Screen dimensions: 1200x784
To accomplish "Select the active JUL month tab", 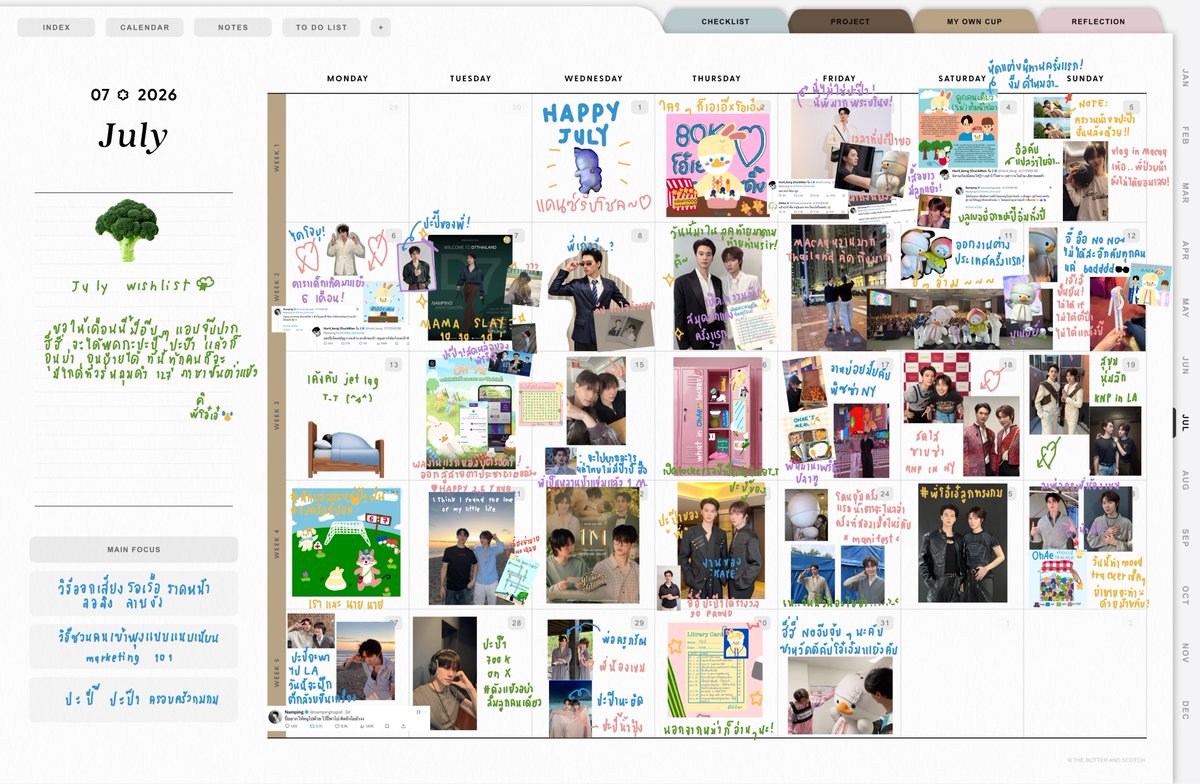I will [1185, 422].
